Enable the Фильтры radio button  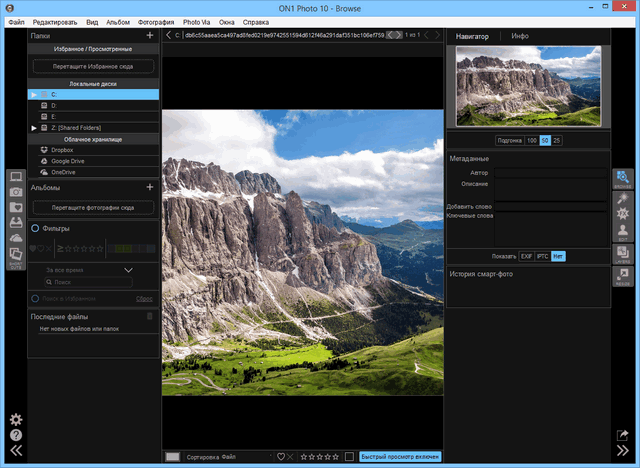36,229
